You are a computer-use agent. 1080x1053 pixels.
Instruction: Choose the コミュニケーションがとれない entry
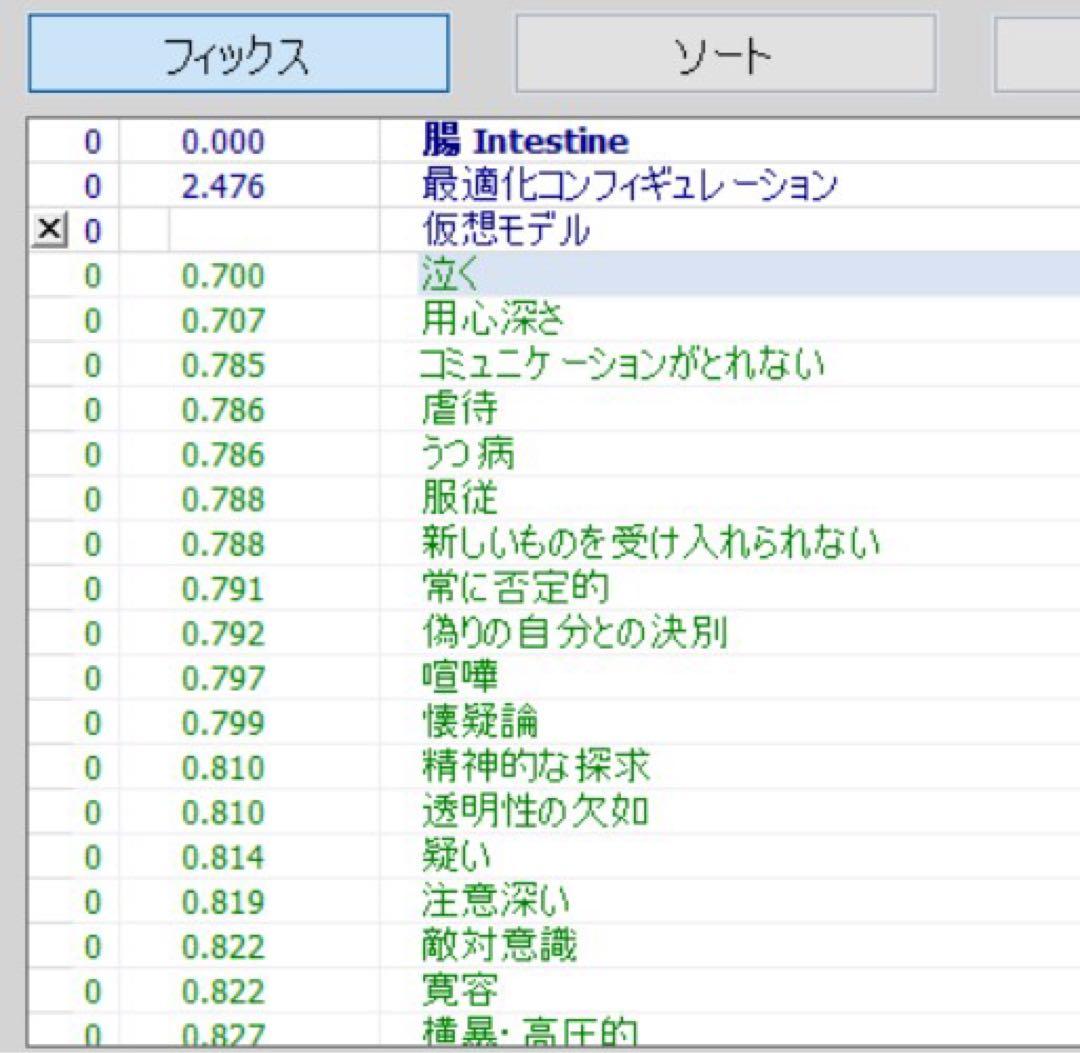[622, 366]
